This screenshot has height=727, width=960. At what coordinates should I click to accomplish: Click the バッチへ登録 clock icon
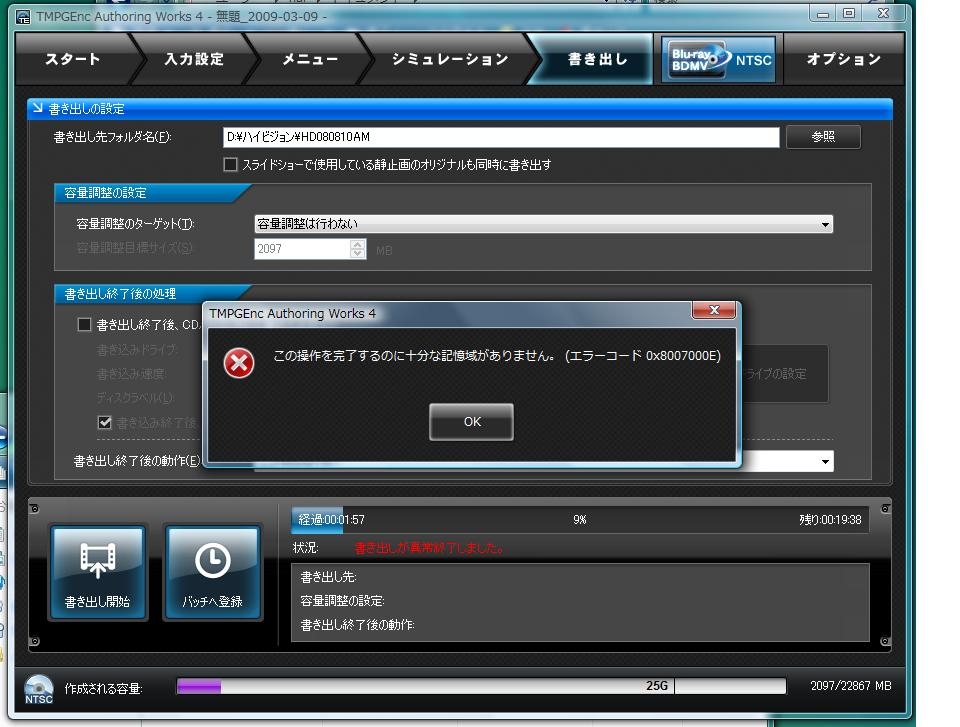pyautogui.click(x=212, y=572)
